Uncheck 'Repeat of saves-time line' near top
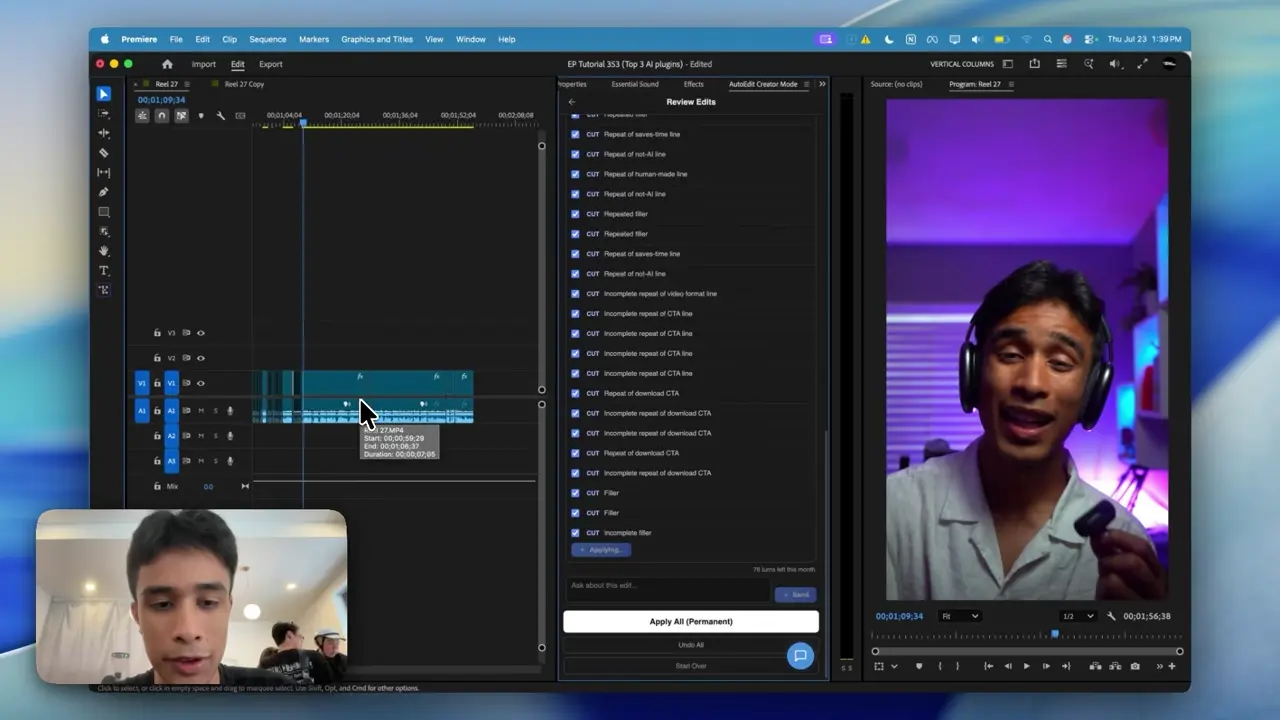Screen dimensions: 1280x720 tap(575, 134)
